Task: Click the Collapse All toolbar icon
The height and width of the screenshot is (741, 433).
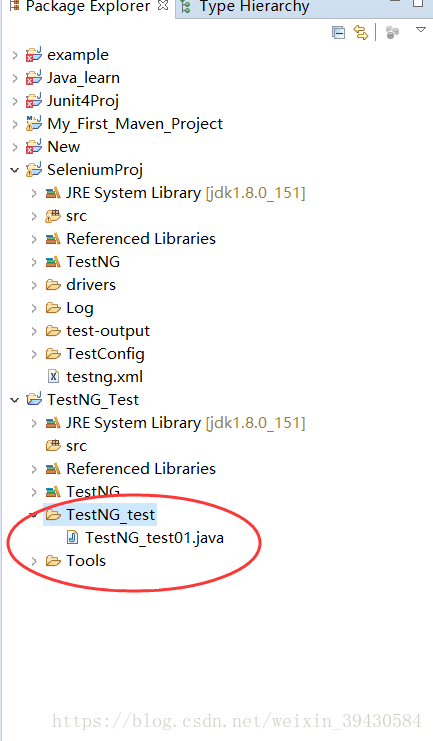Action: pyautogui.click(x=338, y=33)
